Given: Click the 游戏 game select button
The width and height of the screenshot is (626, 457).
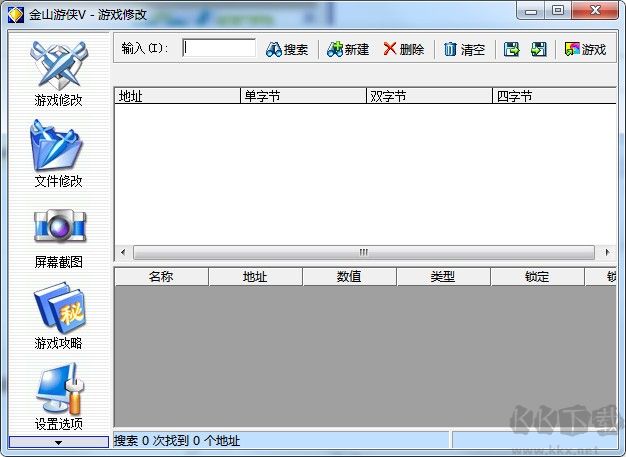Looking at the screenshot, I should tap(585, 49).
